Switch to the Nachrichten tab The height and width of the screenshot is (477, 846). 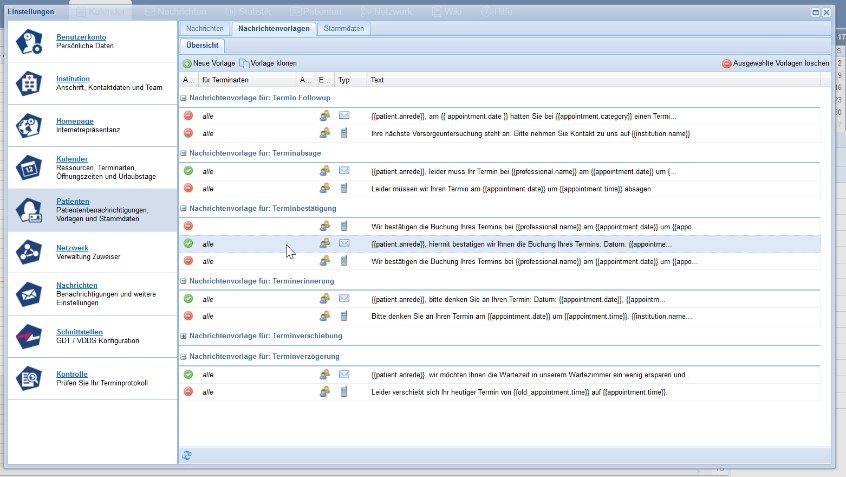(x=205, y=29)
